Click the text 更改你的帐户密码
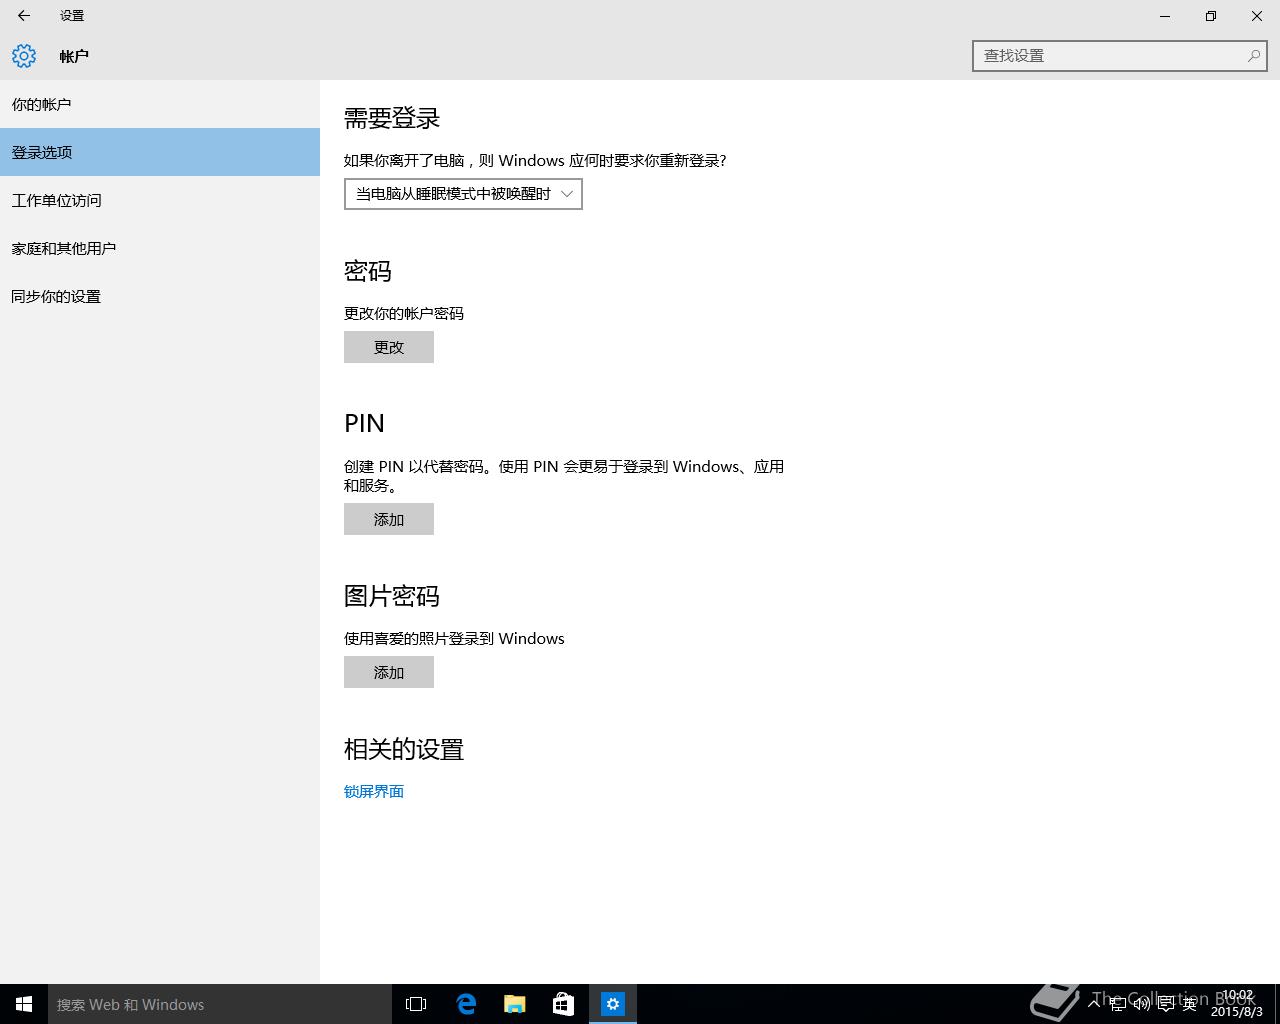Image resolution: width=1280 pixels, height=1024 pixels. point(404,313)
